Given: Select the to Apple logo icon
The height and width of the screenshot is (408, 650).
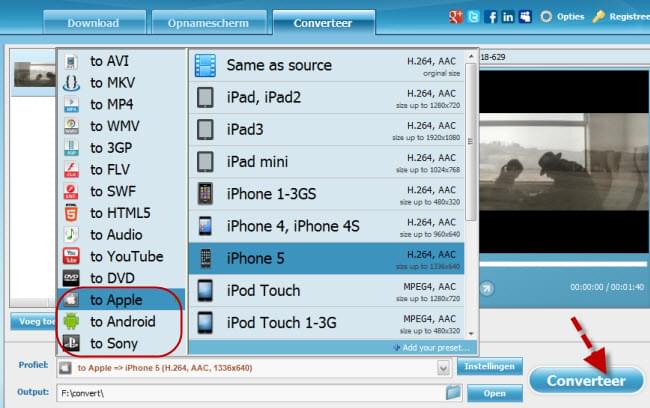Looking at the screenshot, I should click(71, 300).
